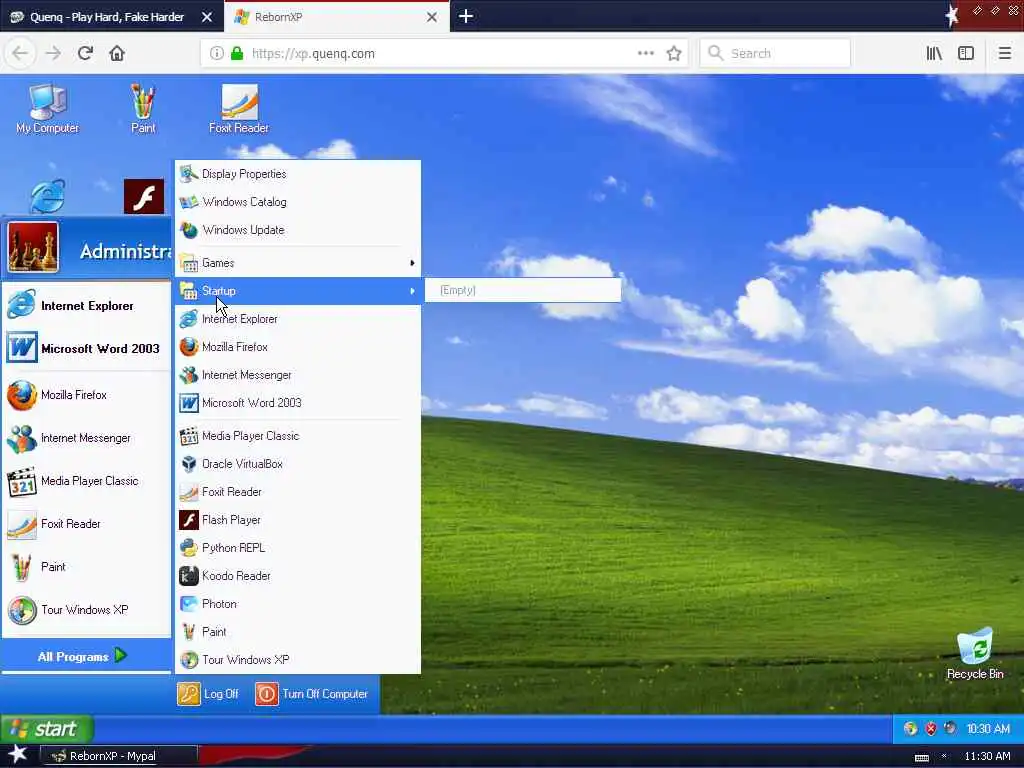Open browser hamburger menu

point(1004,54)
